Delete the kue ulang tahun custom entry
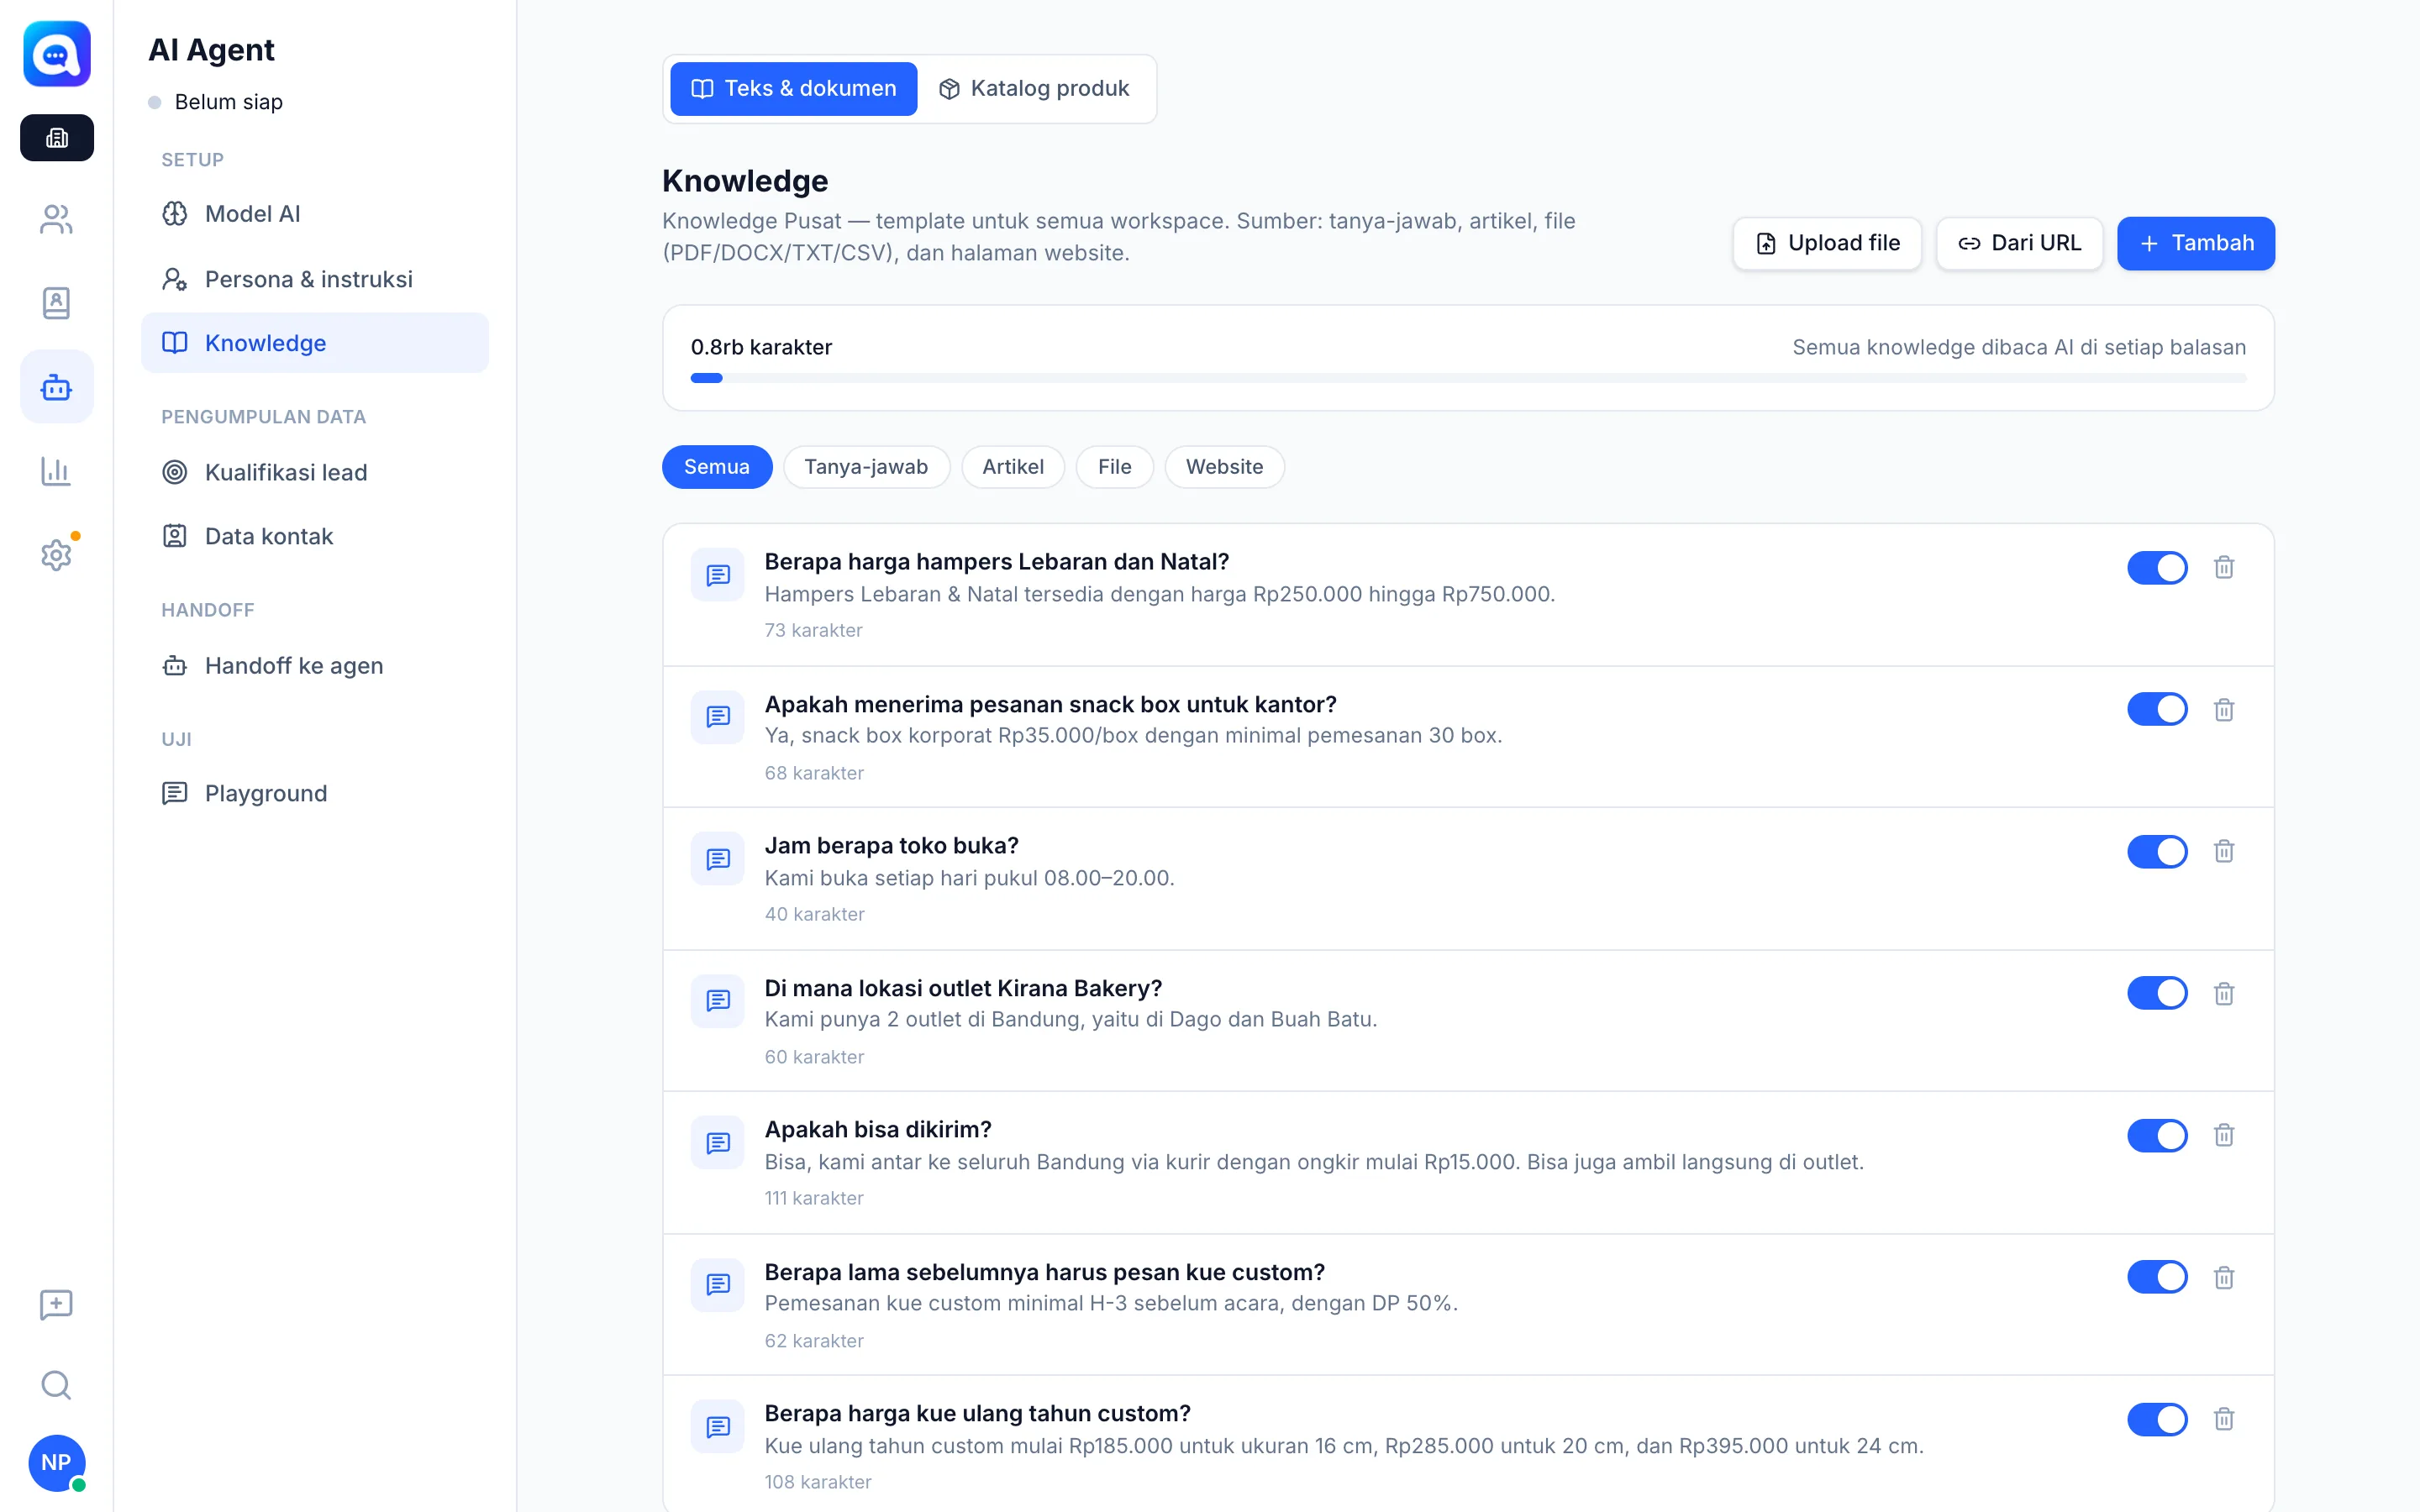The image size is (2420, 1512). click(2223, 1419)
